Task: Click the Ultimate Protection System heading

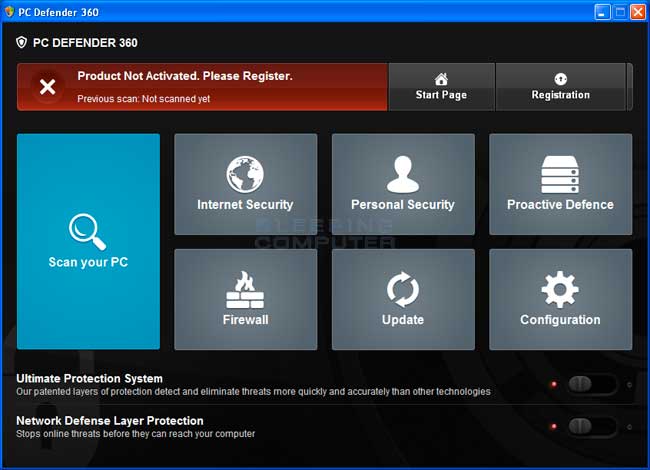Action: point(89,379)
